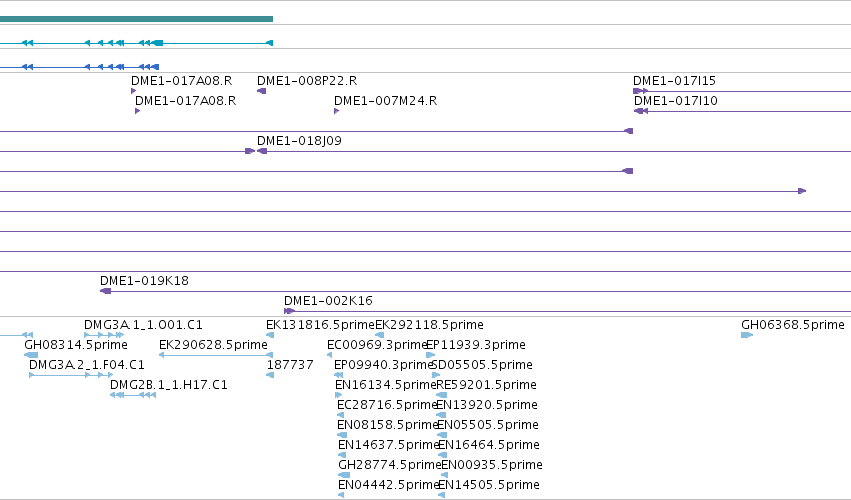Select the GH06368.5prime EST glyph
851x500 pixels.
pyautogui.click(x=747, y=335)
